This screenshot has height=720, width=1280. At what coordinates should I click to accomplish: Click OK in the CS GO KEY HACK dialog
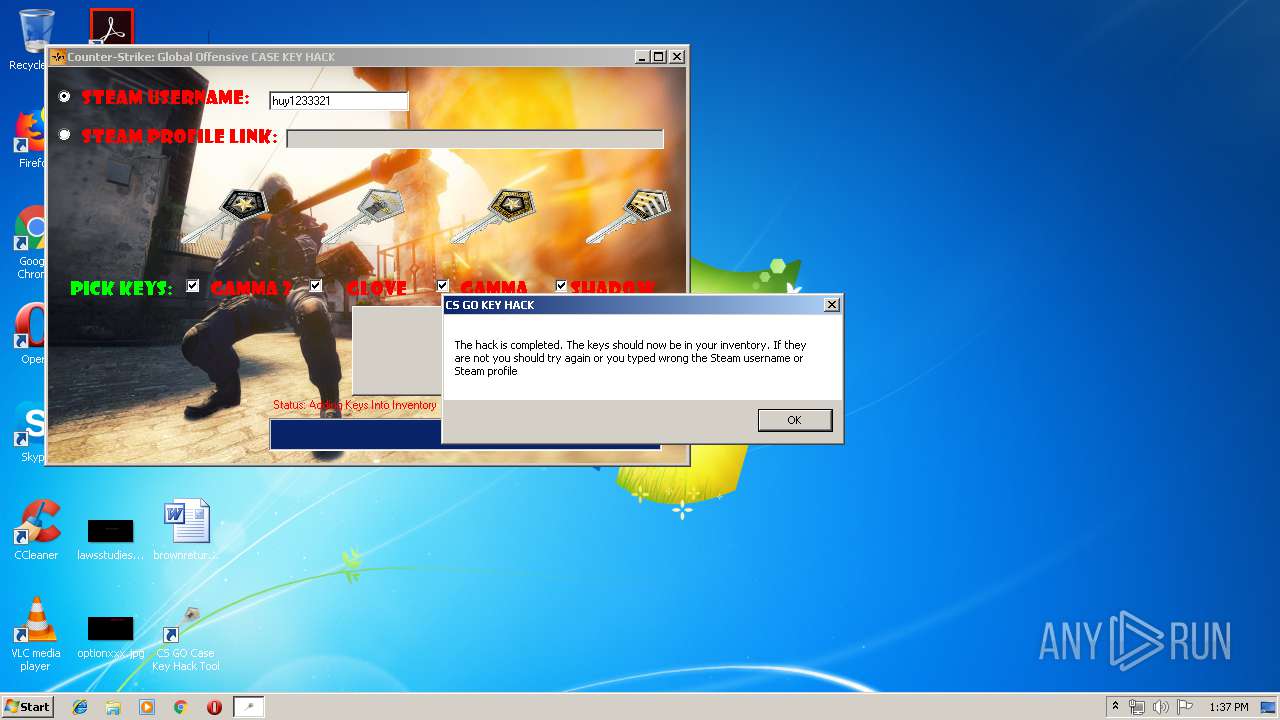(794, 420)
